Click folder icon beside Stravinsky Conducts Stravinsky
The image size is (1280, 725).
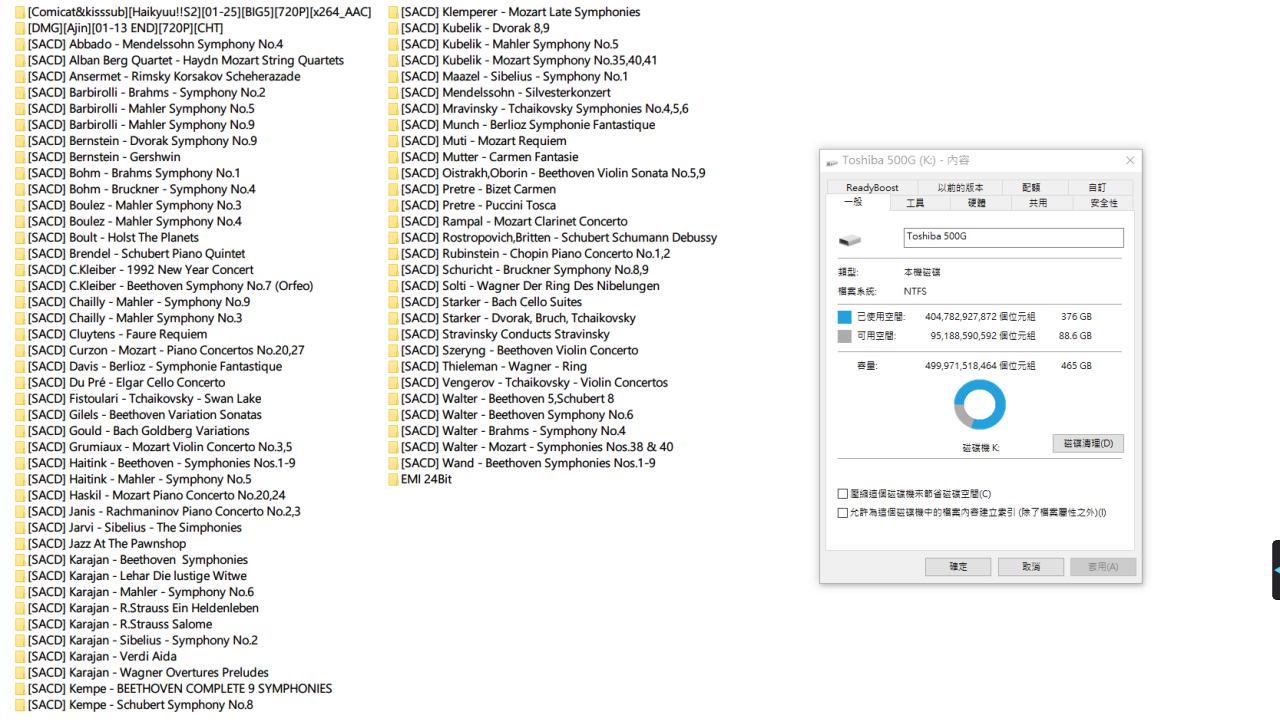pyautogui.click(x=393, y=334)
